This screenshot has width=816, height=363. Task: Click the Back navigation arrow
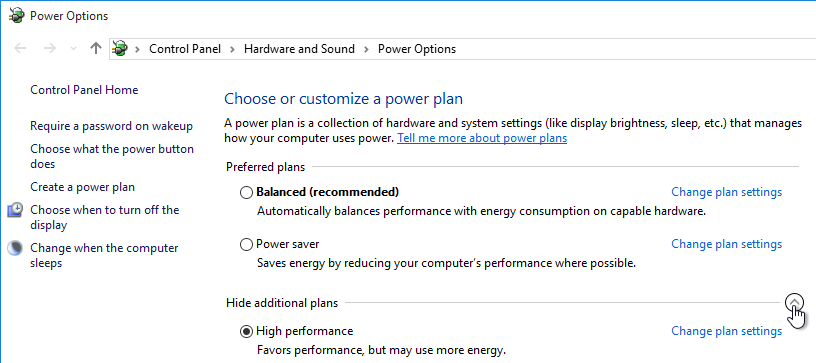click(x=20, y=48)
